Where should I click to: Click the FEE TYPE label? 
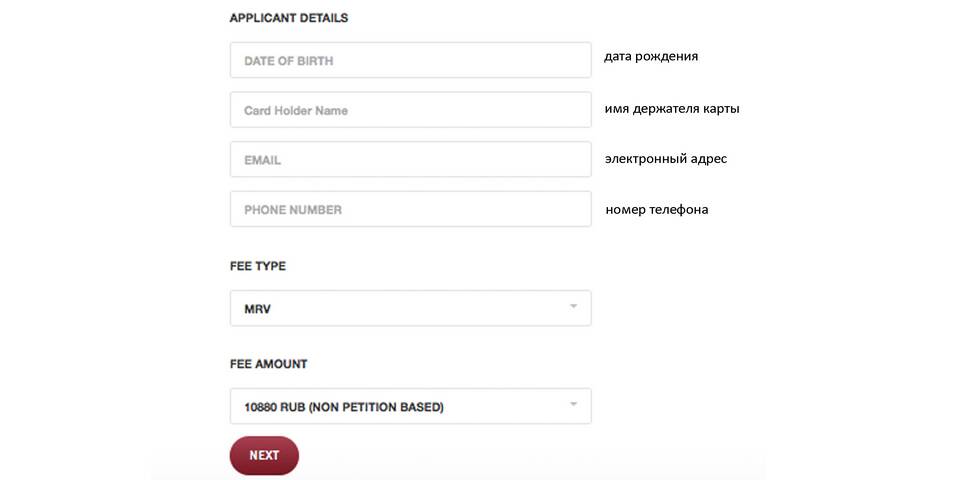(258, 266)
